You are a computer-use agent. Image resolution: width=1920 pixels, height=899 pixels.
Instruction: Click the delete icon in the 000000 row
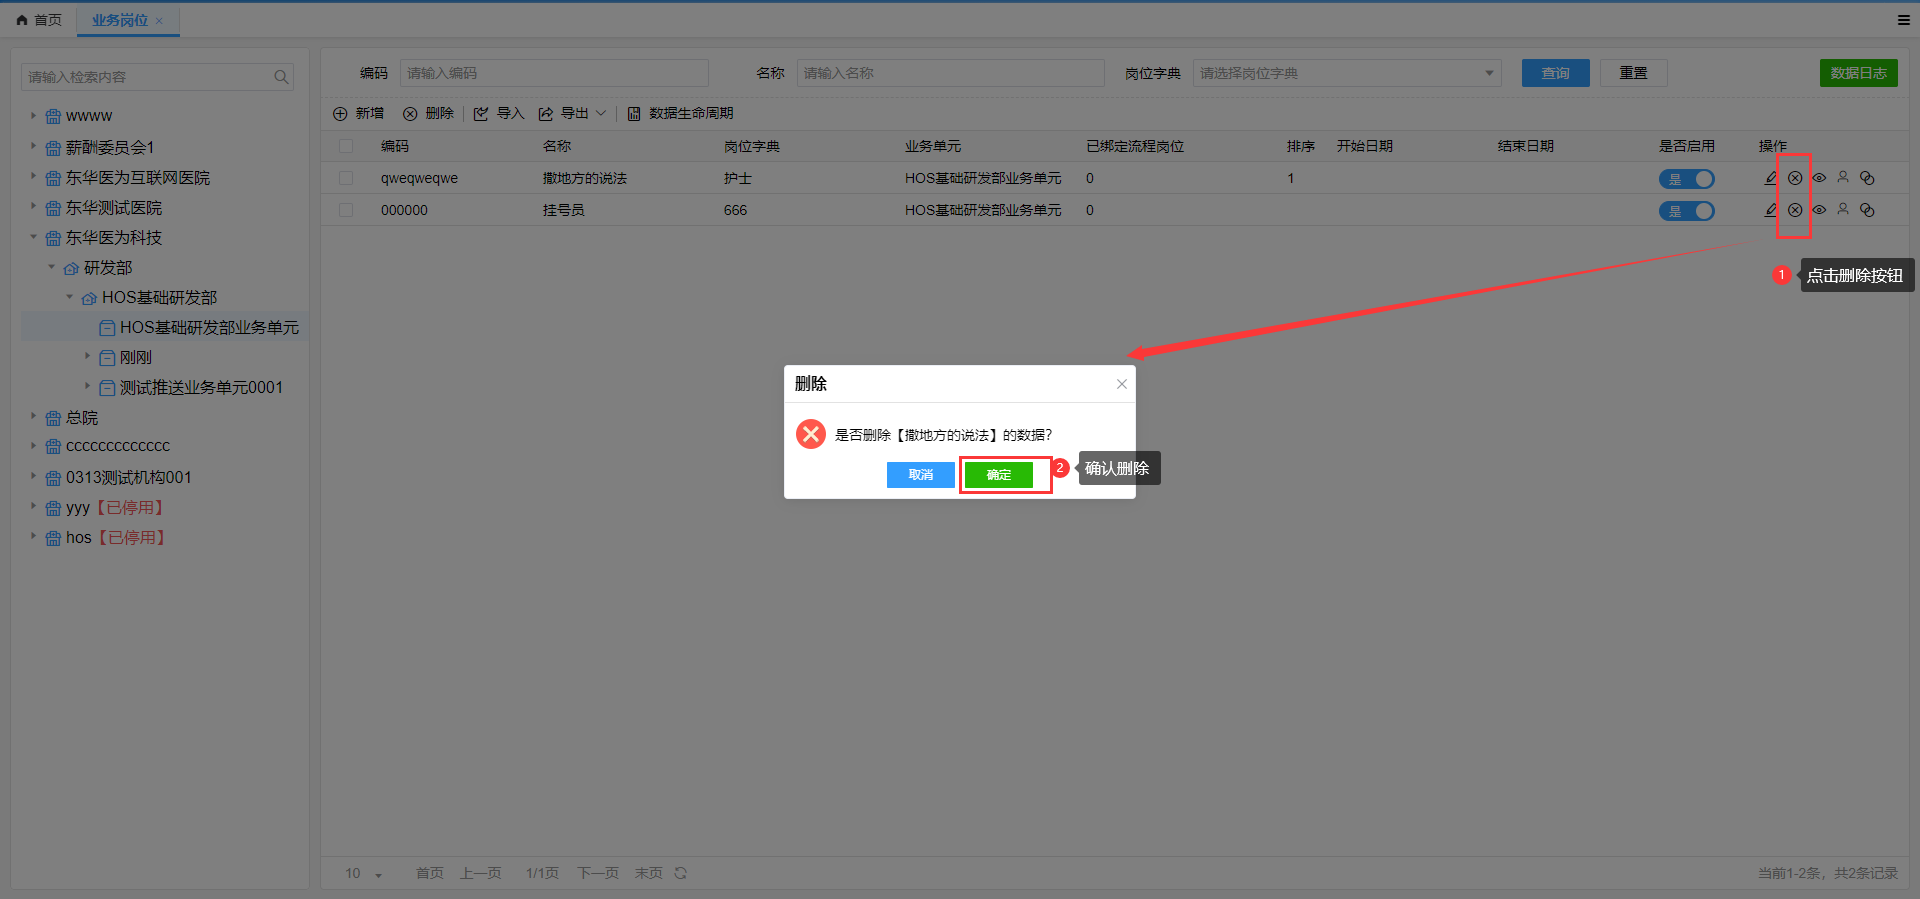pyautogui.click(x=1795, y=210)
